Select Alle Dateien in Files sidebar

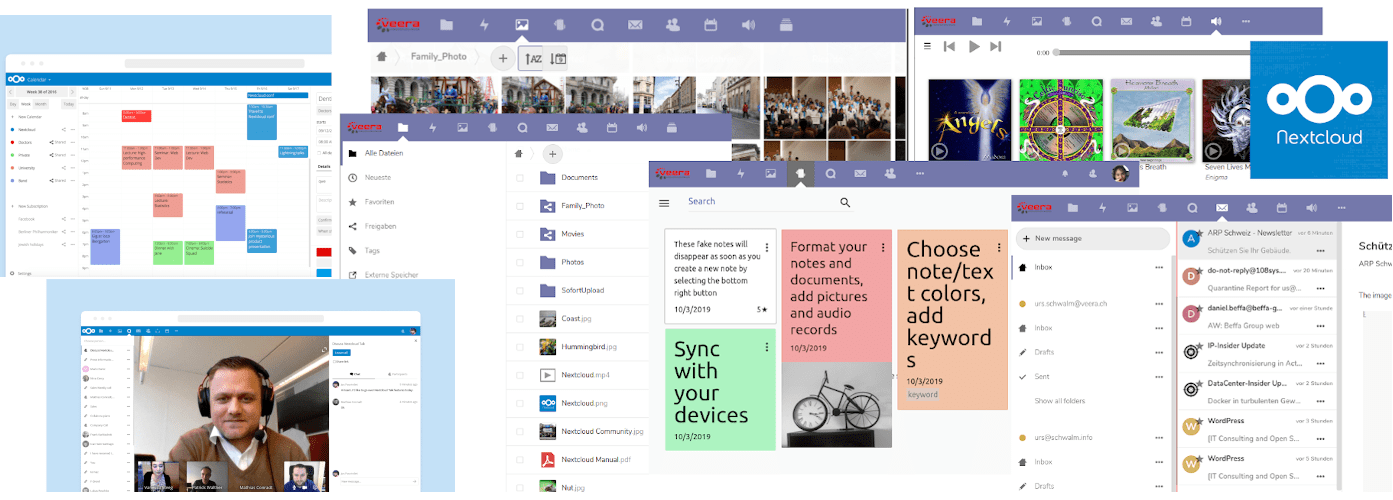384,153
